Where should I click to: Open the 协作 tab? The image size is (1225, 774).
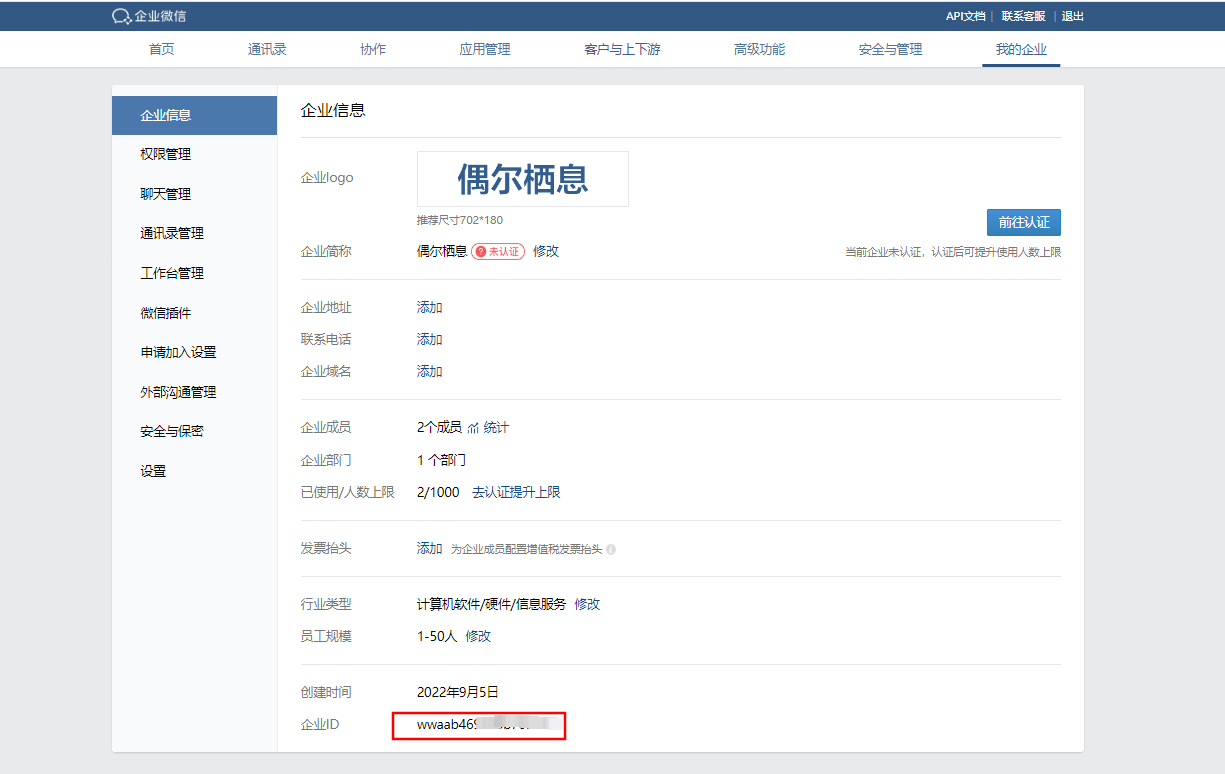click(x=373, y=49)
